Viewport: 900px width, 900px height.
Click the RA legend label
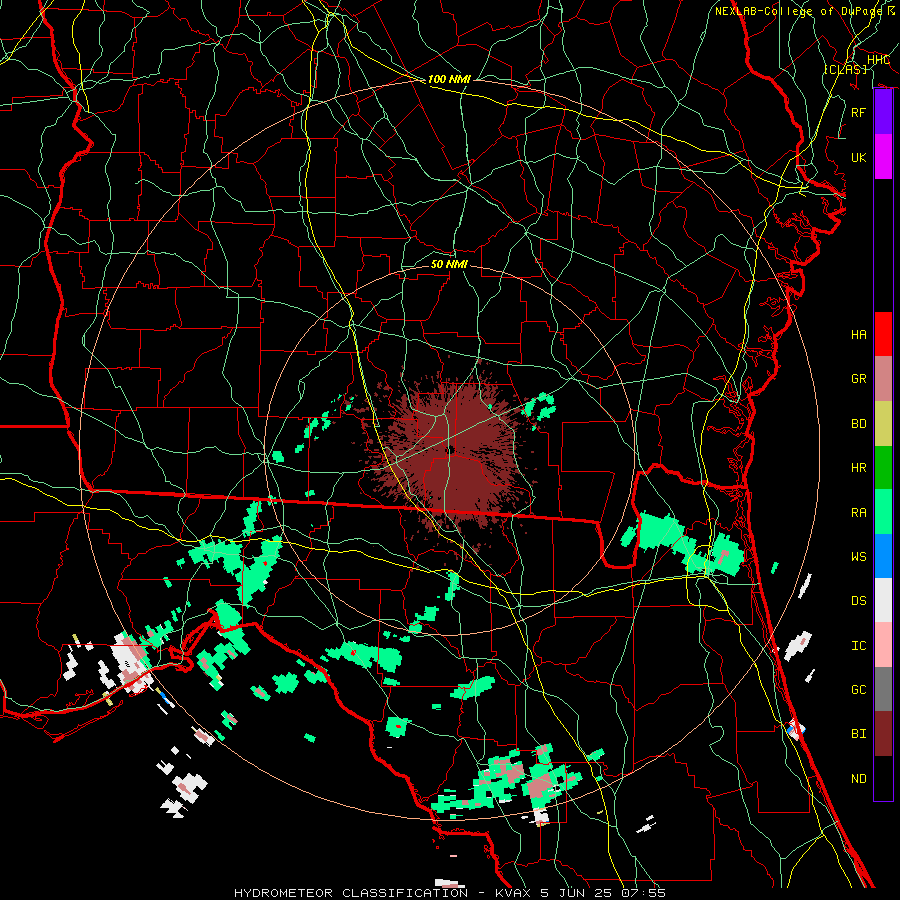point(859,513)
